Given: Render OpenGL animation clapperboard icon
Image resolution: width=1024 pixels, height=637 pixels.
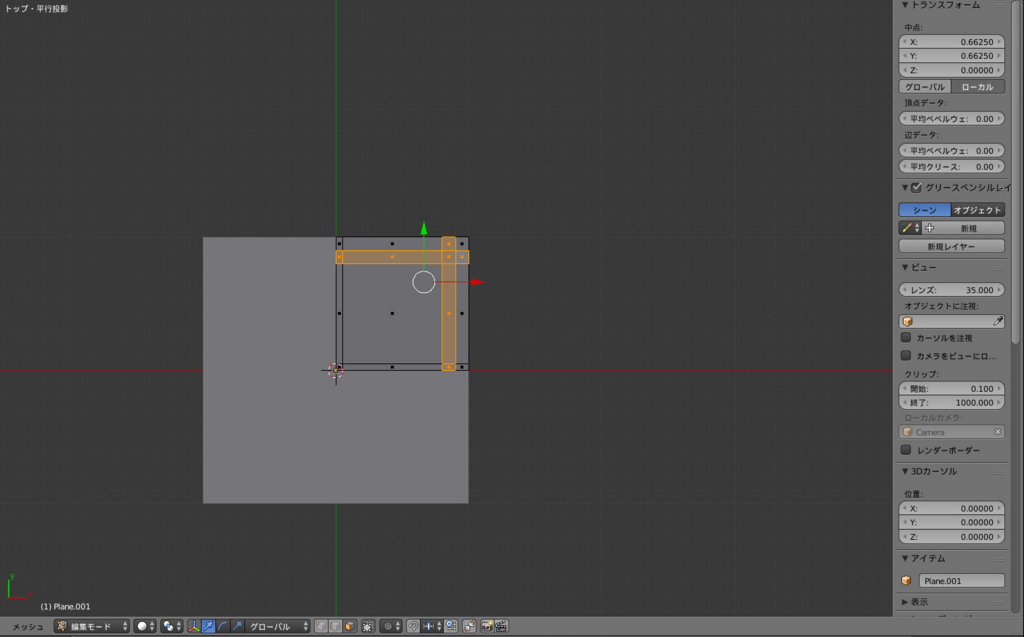Looking at the screenshot, I should coord(501,627).
